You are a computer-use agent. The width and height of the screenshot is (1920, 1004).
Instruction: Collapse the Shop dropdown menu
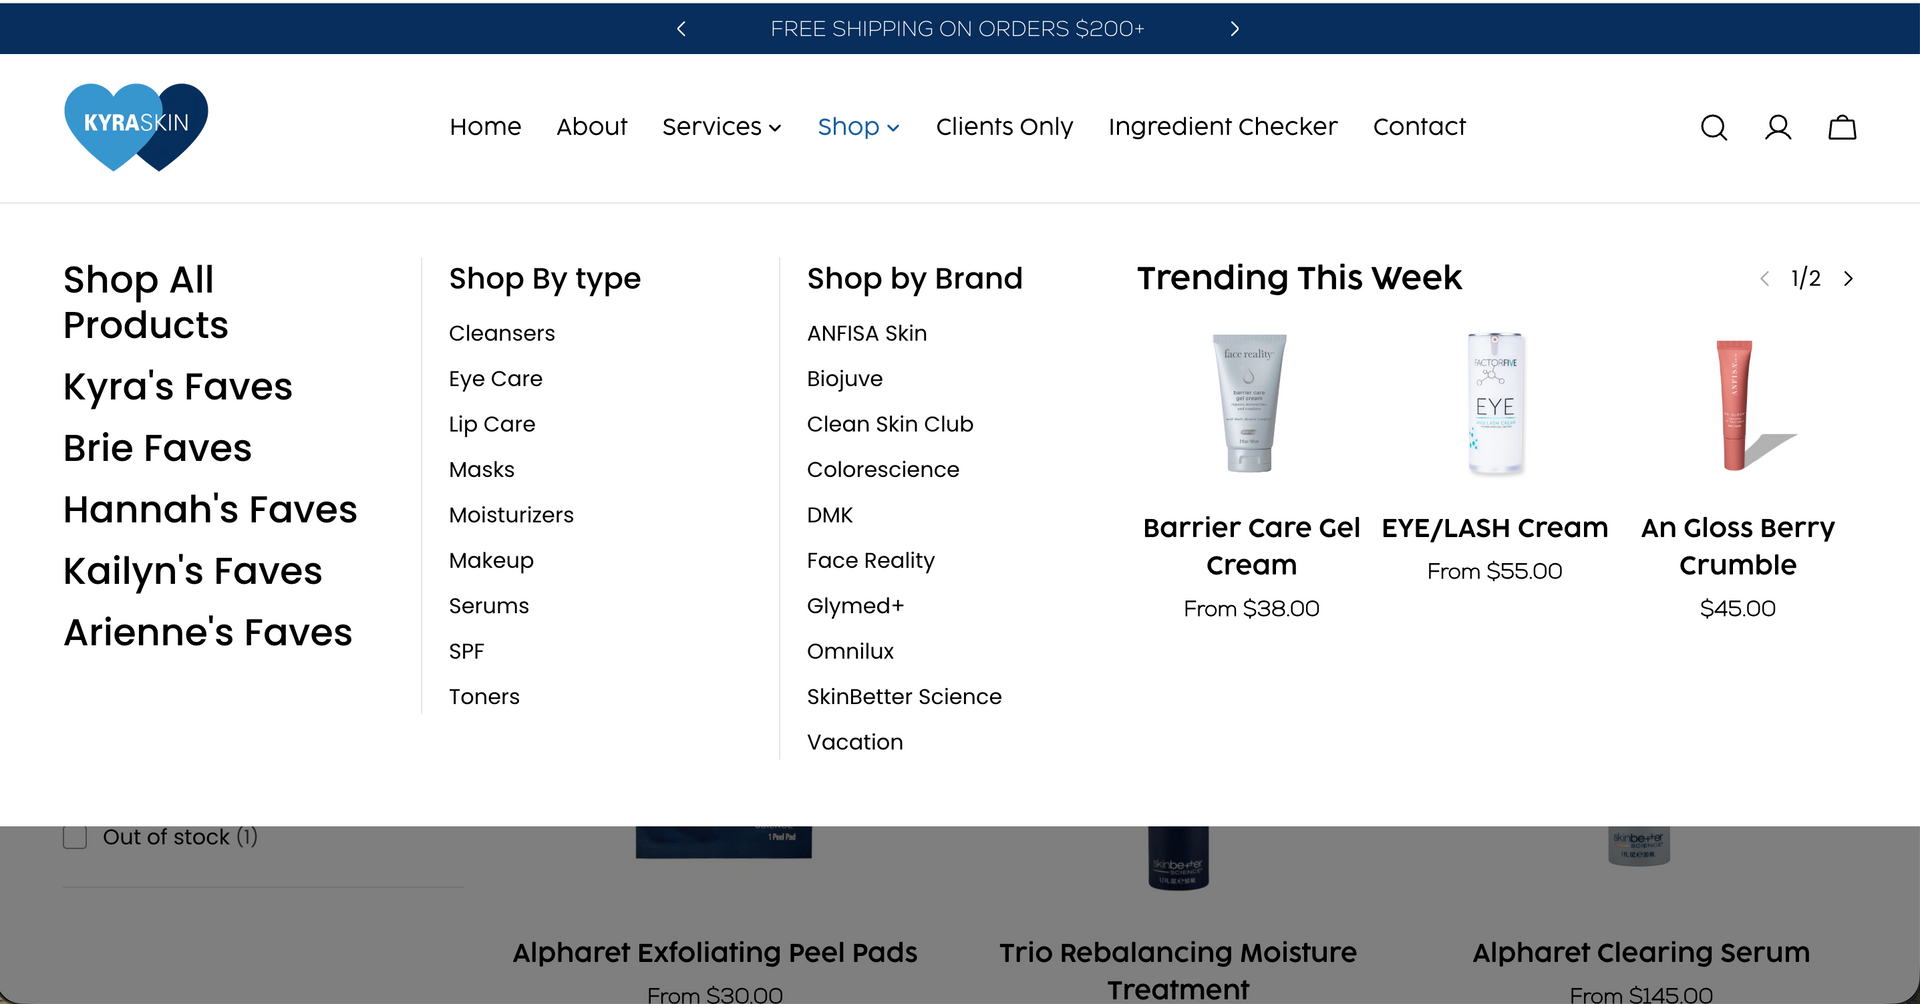pos(858,127)
